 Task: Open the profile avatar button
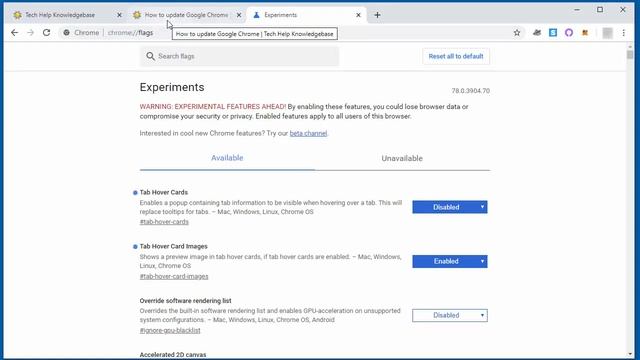(x=607, y=33)
